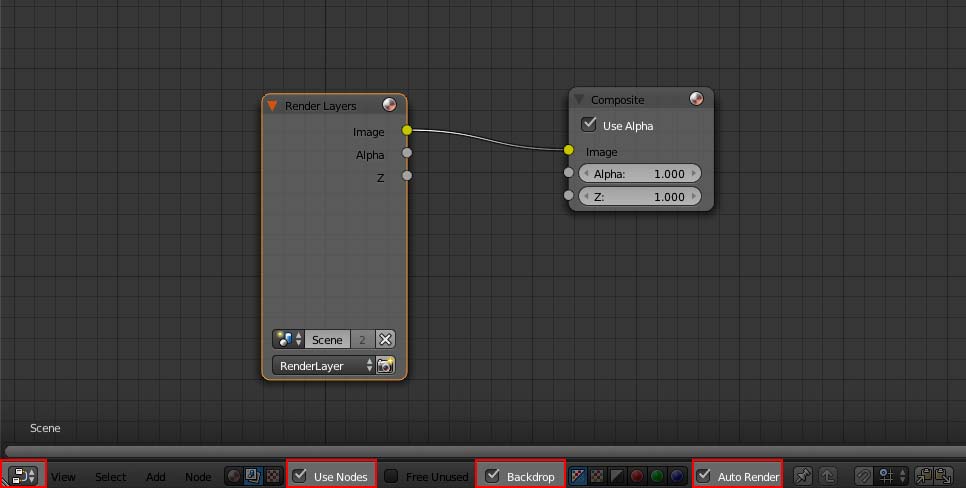The width and height of the screenshot is (966, 488).
Task: Toggle Render Layers node preview sphere
Action: pos(389,105)
